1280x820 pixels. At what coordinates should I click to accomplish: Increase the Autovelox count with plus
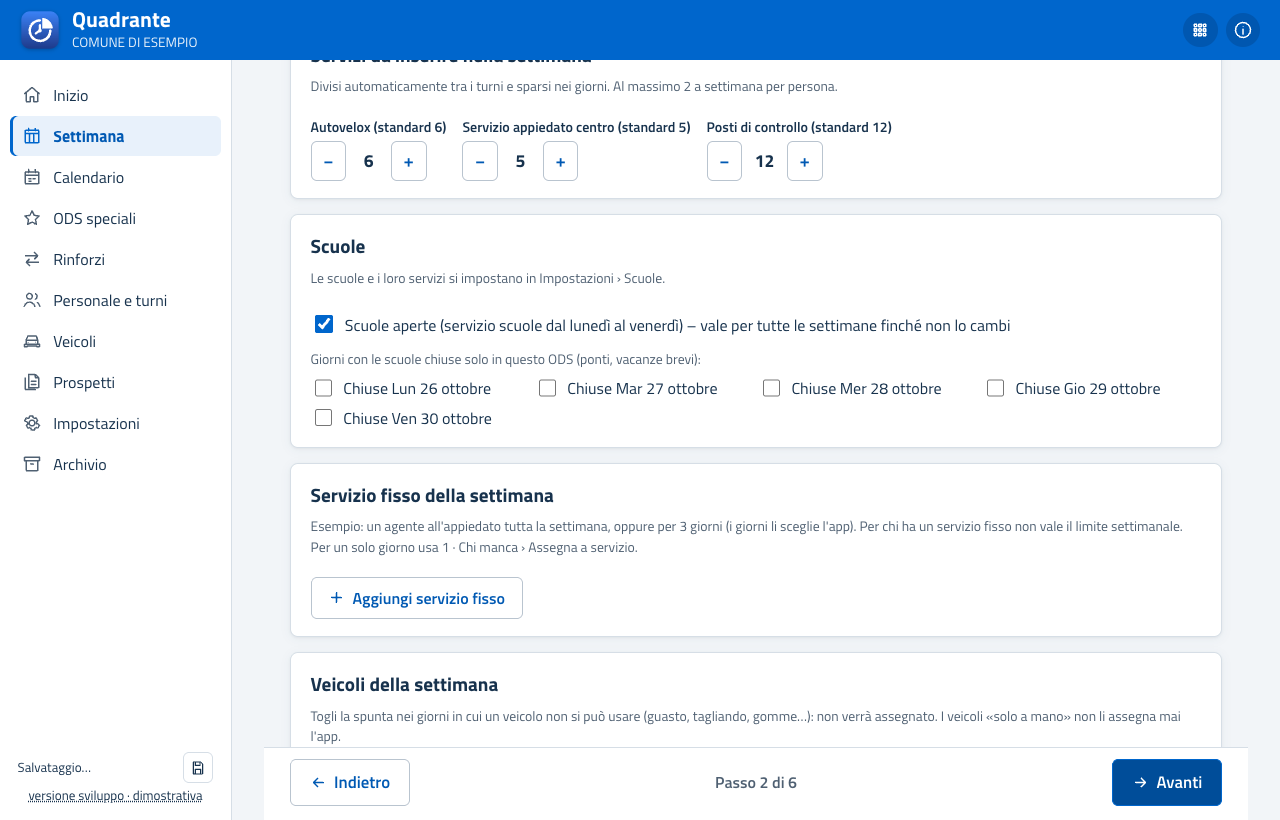tap(409, 161)
